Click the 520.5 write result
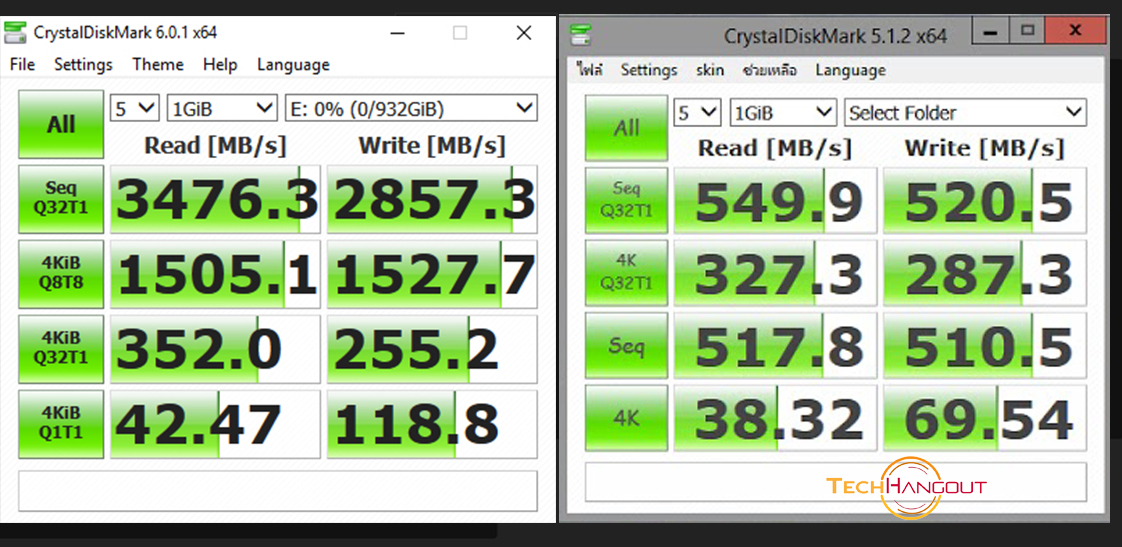Viewport: 1122px width, 547px height. 985,200
